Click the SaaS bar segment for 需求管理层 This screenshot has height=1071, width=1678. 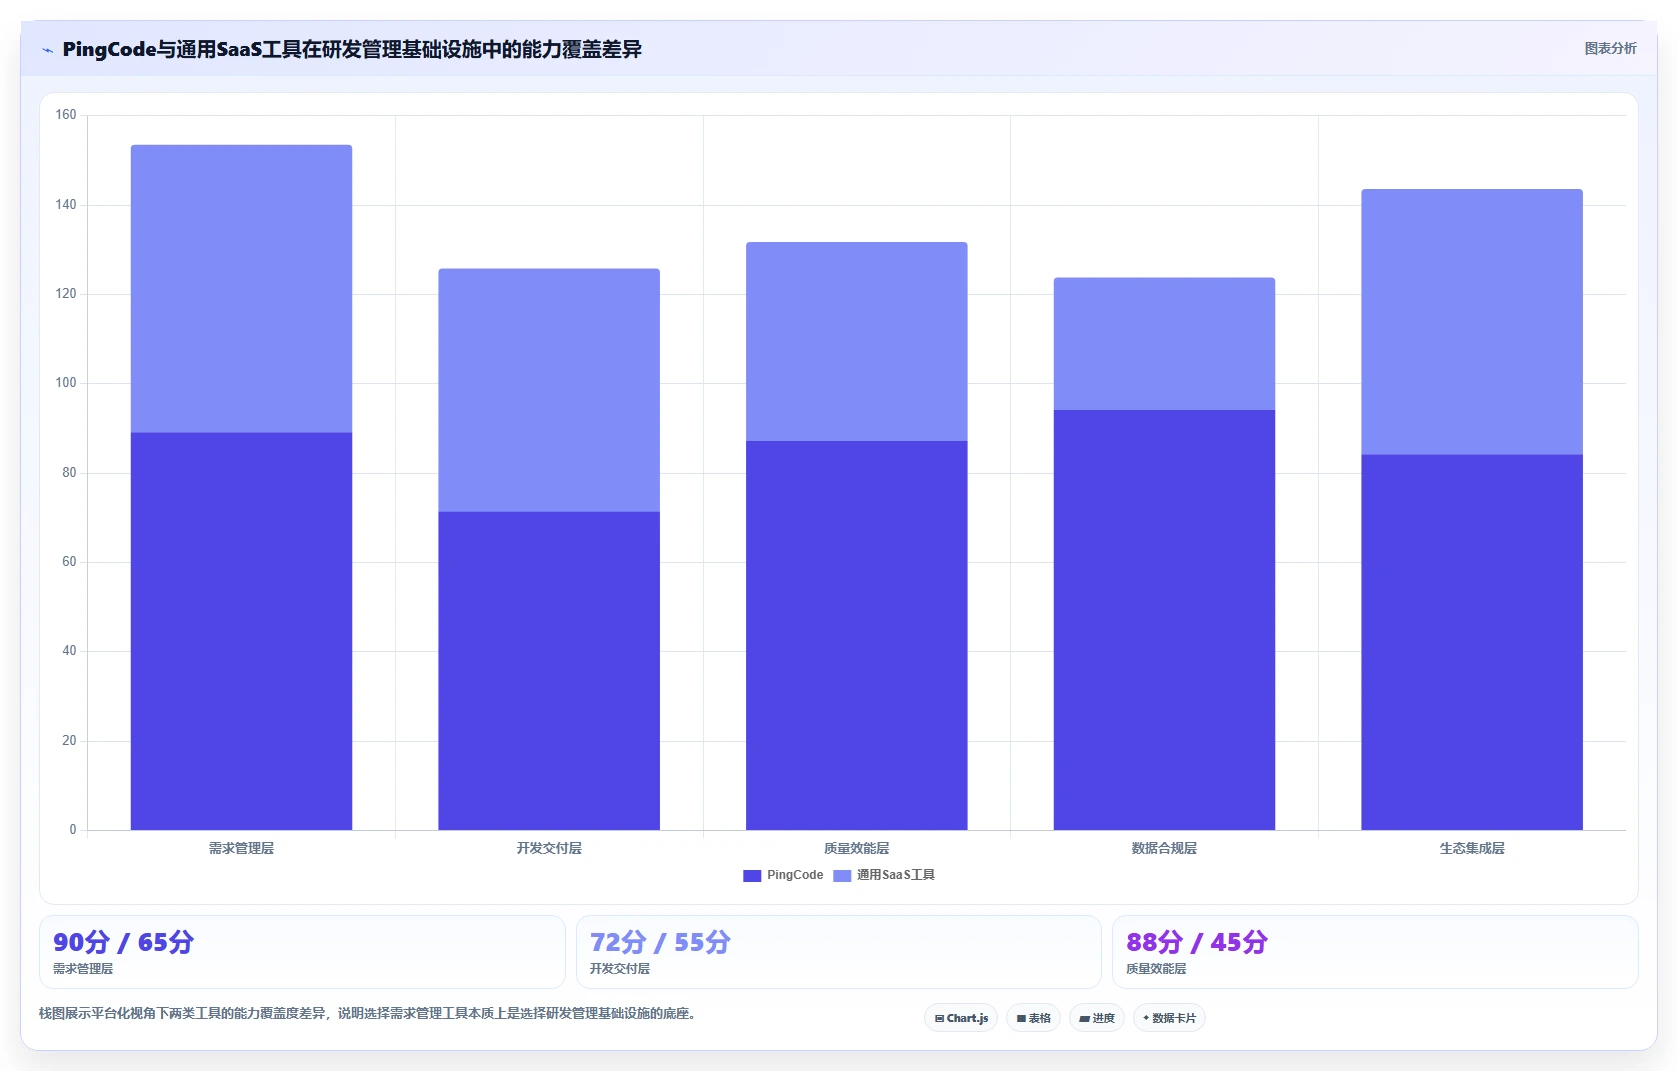point(241,289)
